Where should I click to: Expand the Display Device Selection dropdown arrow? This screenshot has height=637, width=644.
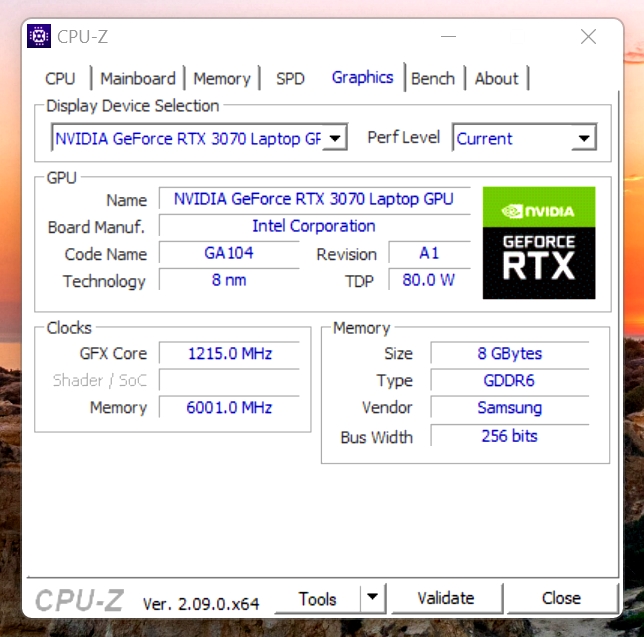coord(335,138)
